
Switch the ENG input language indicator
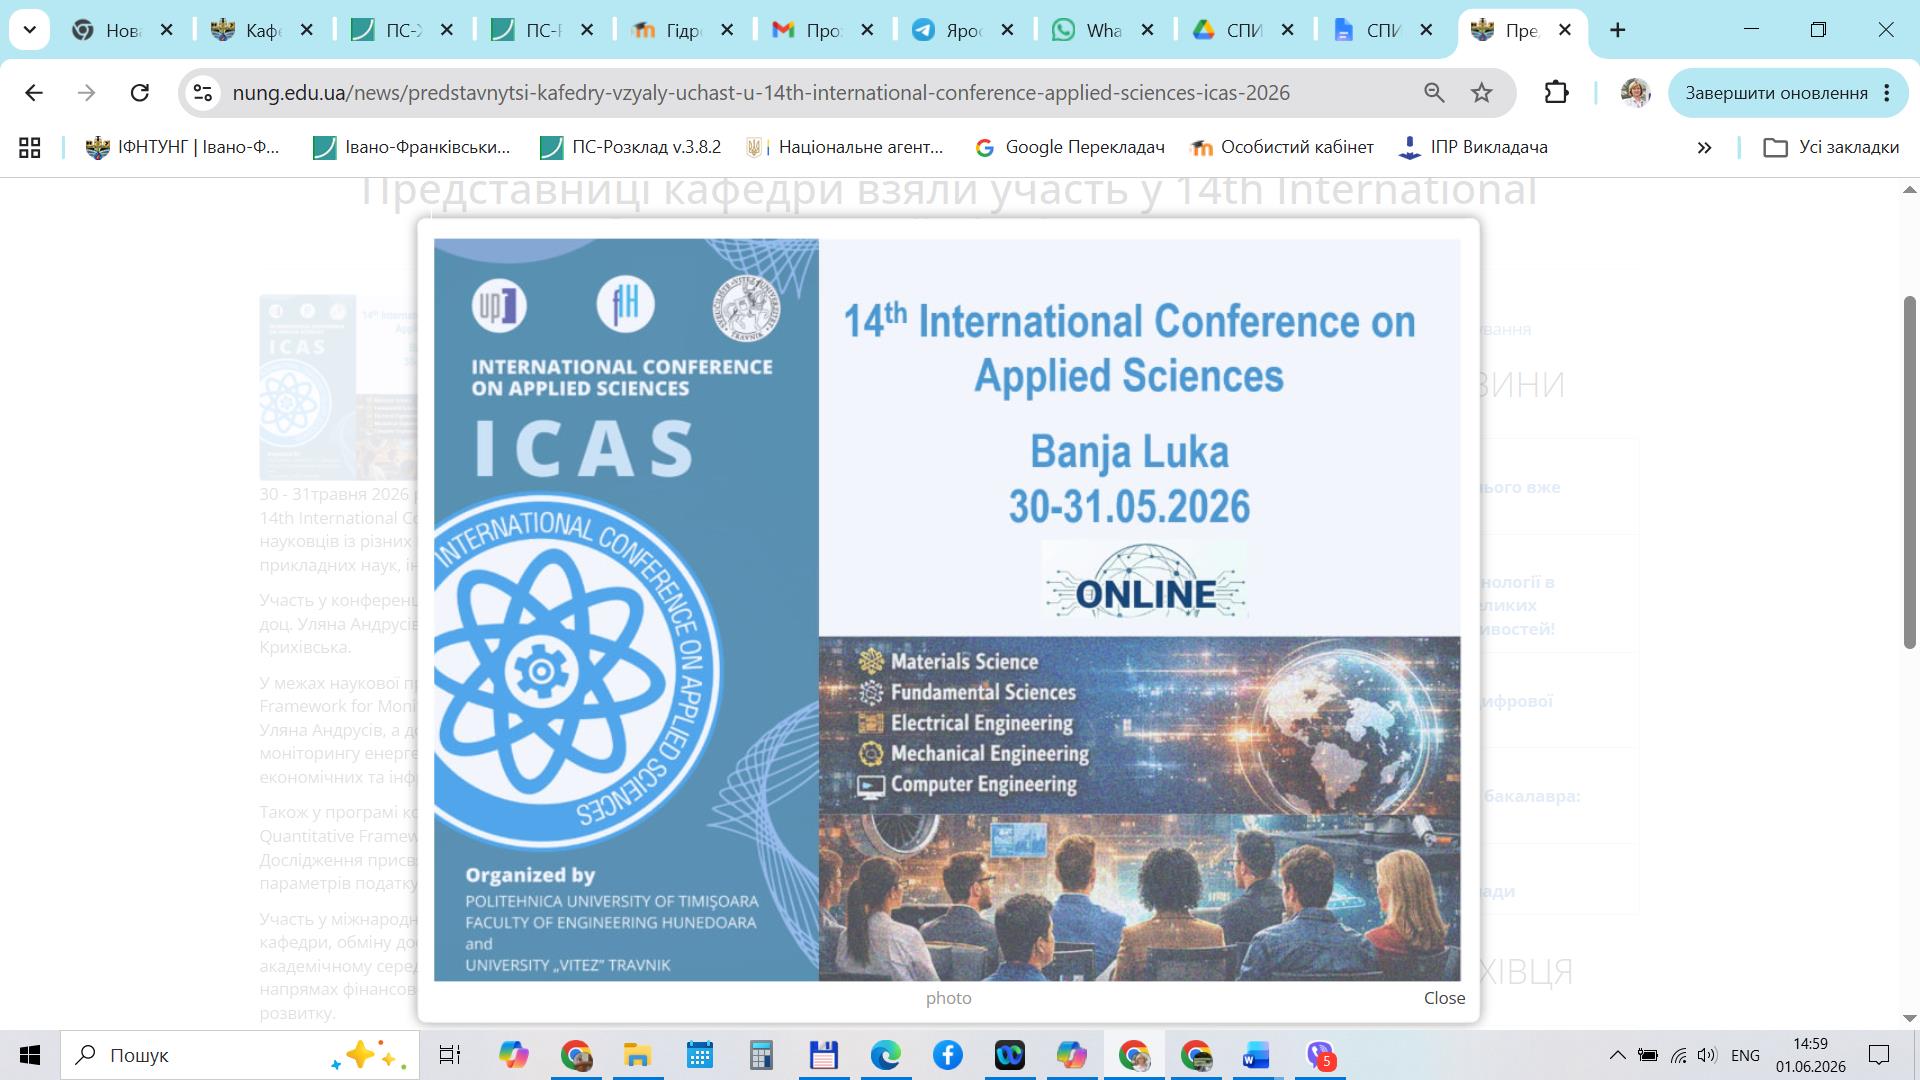click(1745, 1055)
